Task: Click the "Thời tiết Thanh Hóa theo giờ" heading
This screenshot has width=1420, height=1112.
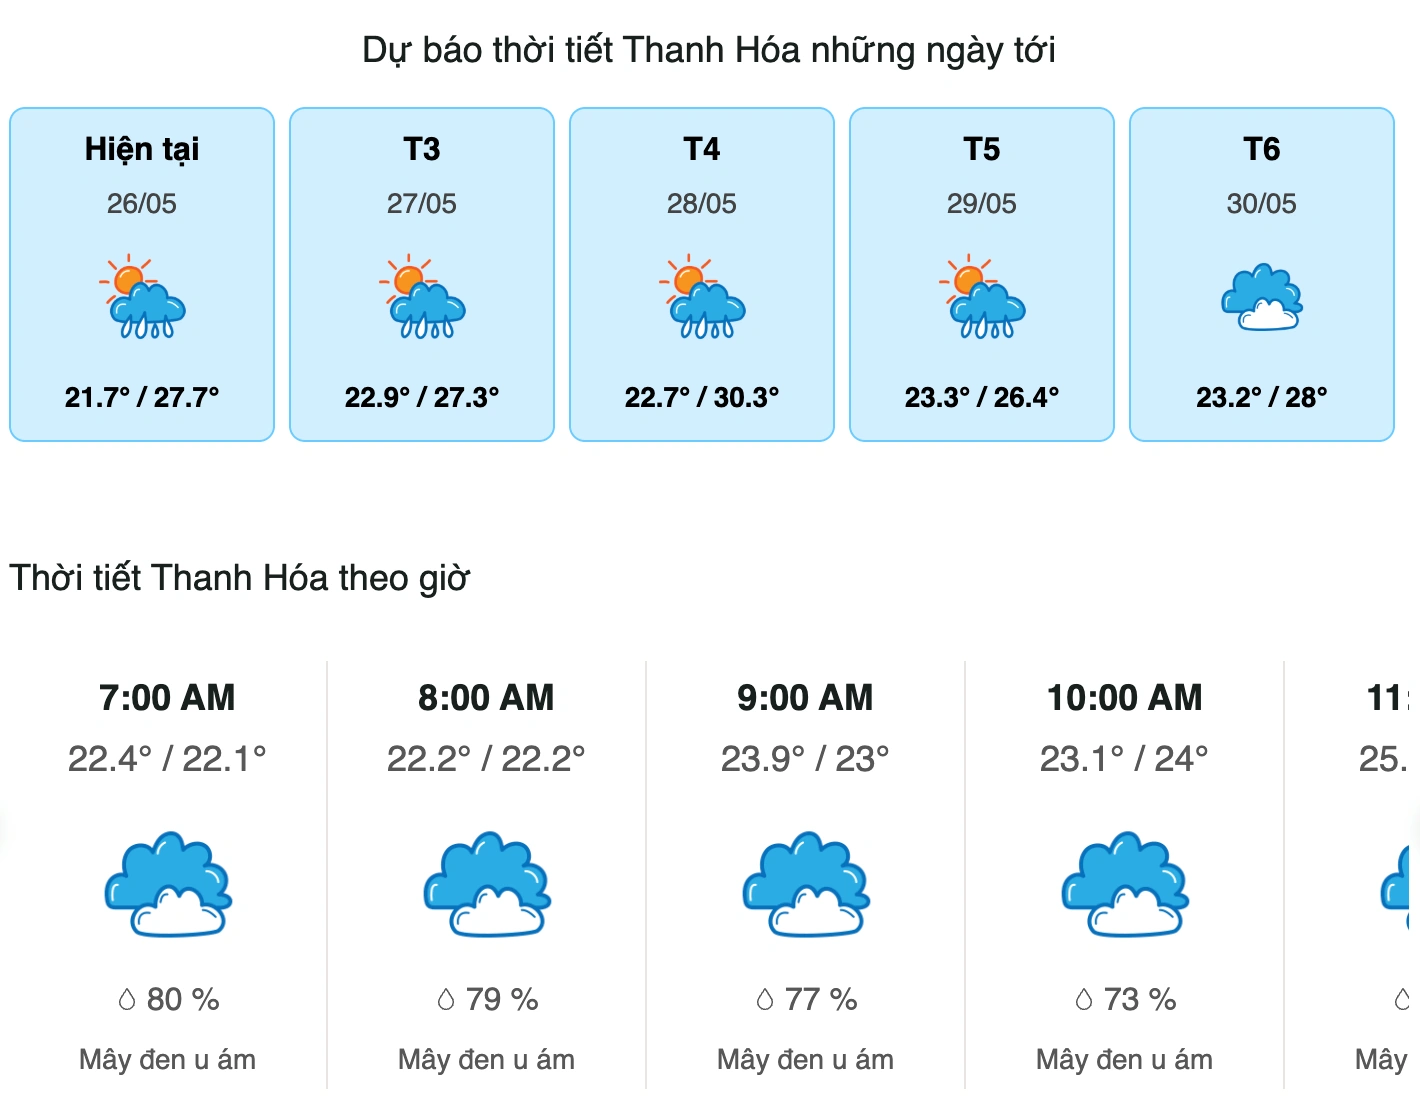Action: point(240,578)
